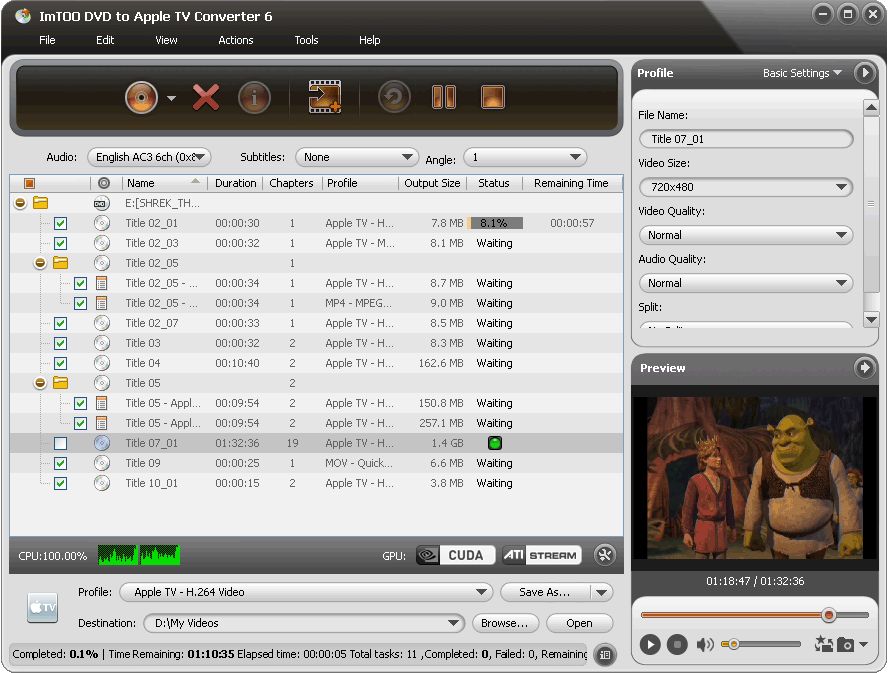The height and width of the screenshot is (673, 888).
Task: Uncheck Title 02_03 checkbox
Action: [x=61, y=244]
